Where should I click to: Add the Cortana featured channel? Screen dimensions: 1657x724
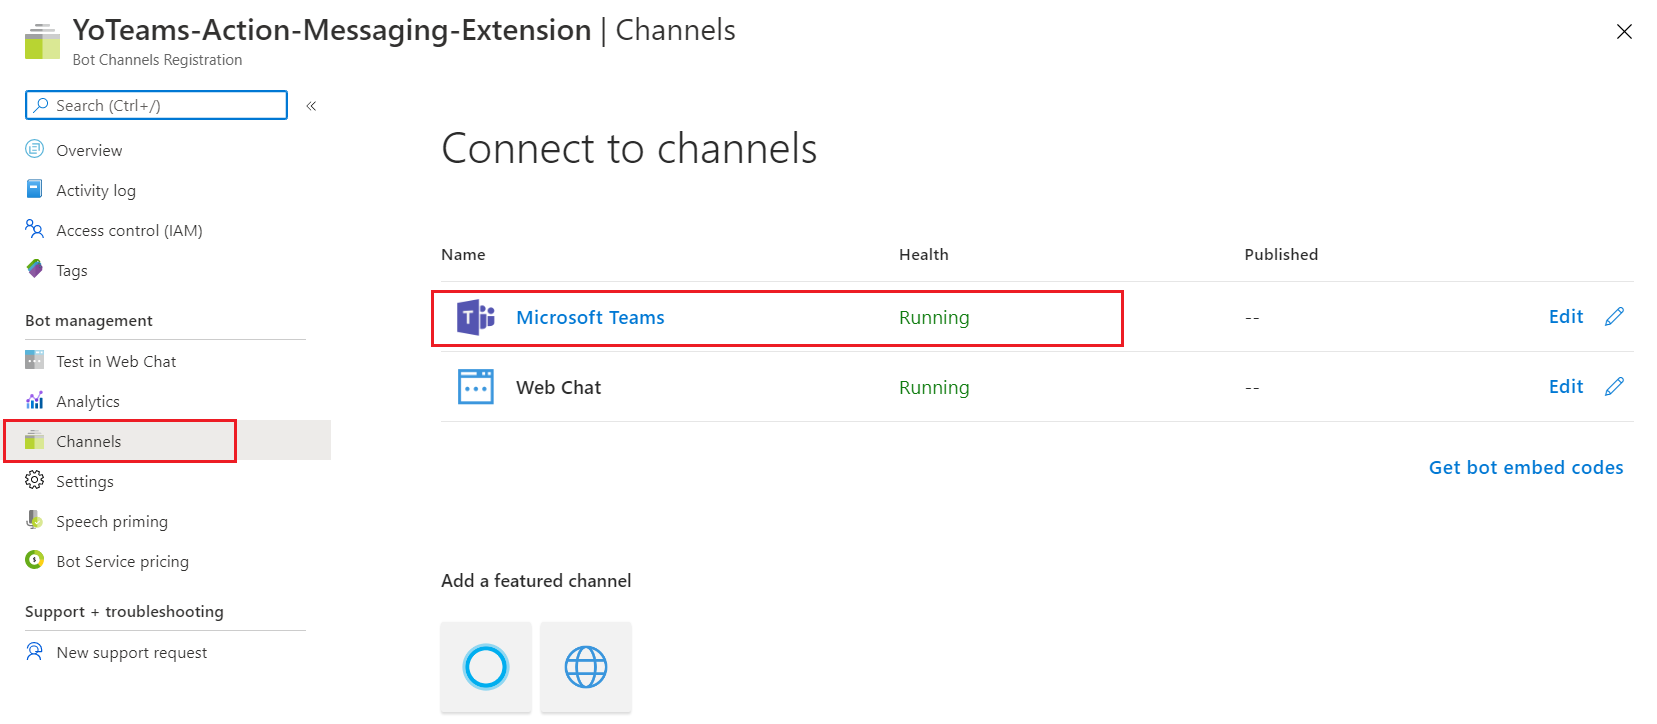(x=486, y=667)
